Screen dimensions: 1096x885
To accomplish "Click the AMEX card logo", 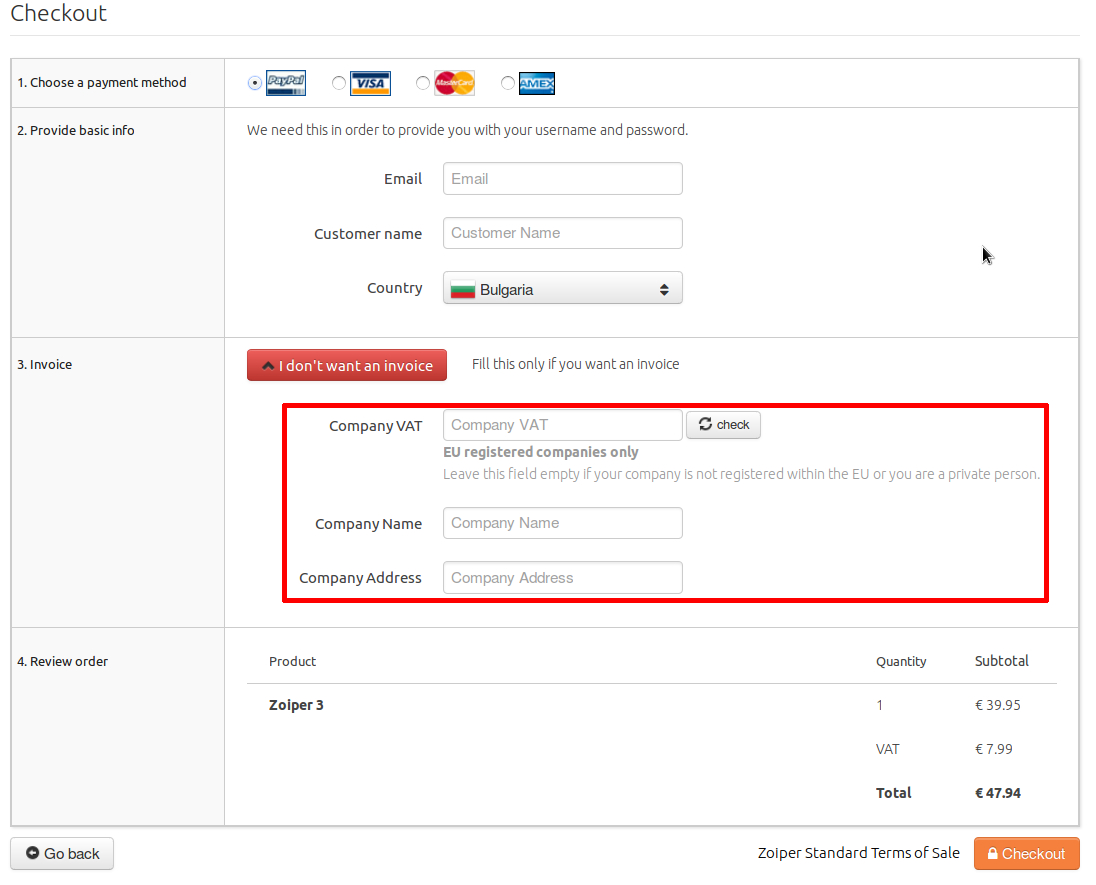I will tap(537, 84).
